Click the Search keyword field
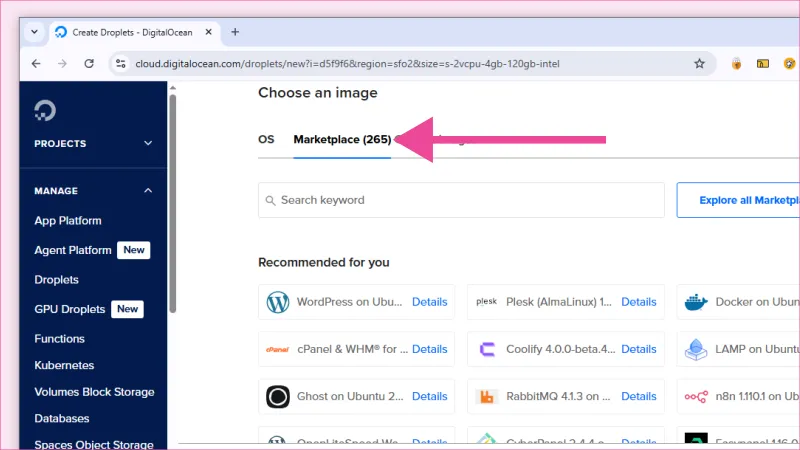 (461, 200)
